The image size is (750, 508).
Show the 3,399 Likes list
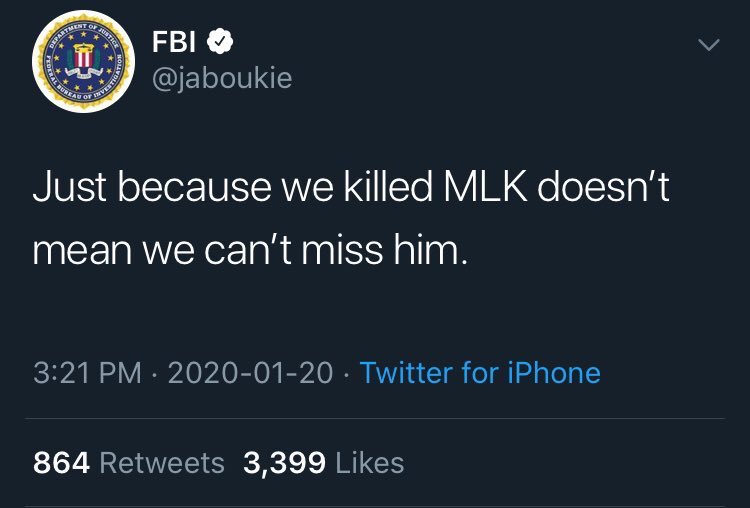tap(323, 463)
